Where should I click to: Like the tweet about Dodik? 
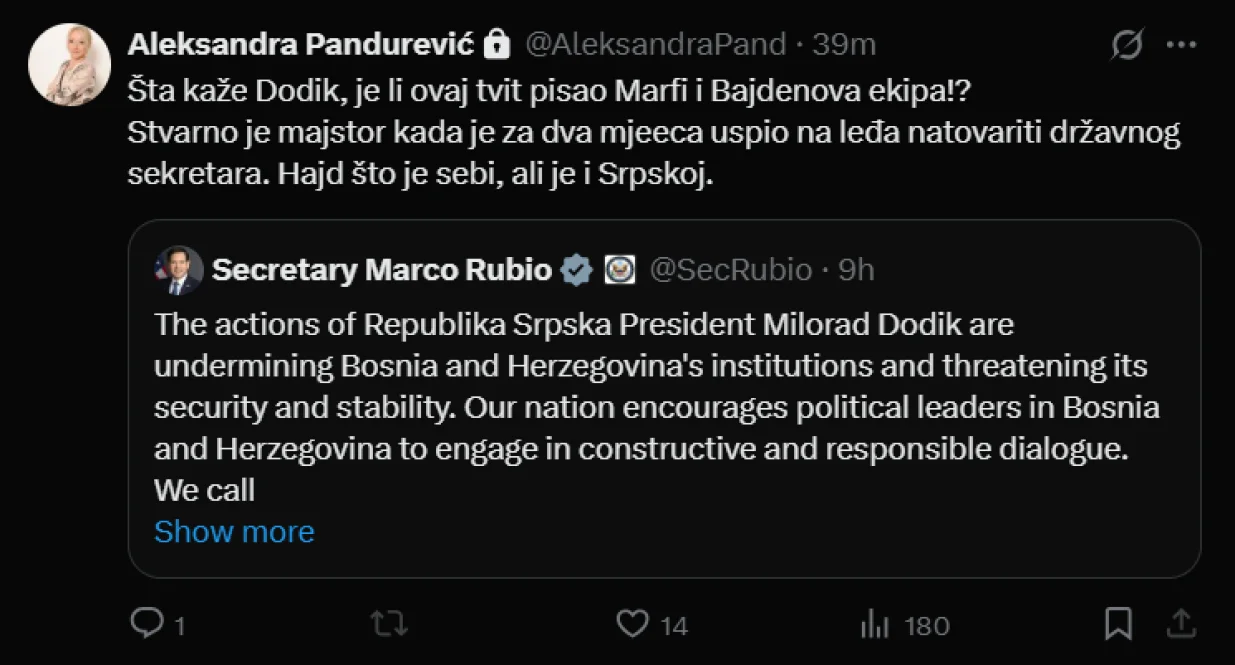pyautogui.click(x=630, y=624)
